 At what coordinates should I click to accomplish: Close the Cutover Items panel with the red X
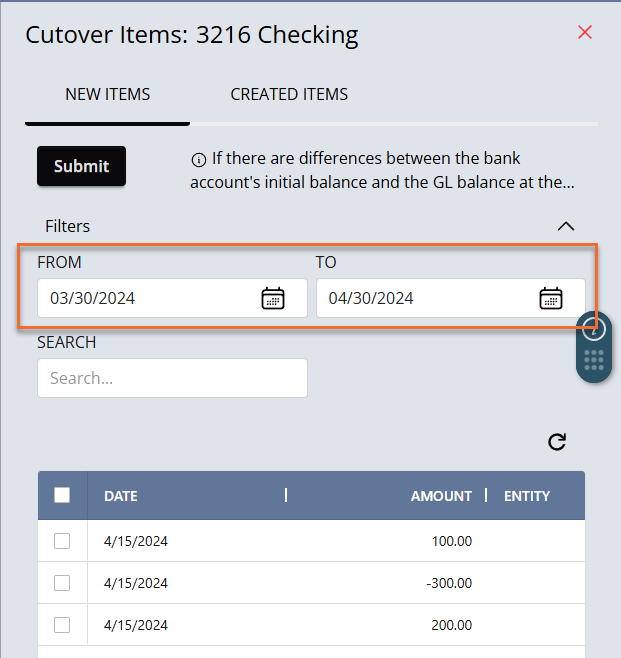pos(584,32)
